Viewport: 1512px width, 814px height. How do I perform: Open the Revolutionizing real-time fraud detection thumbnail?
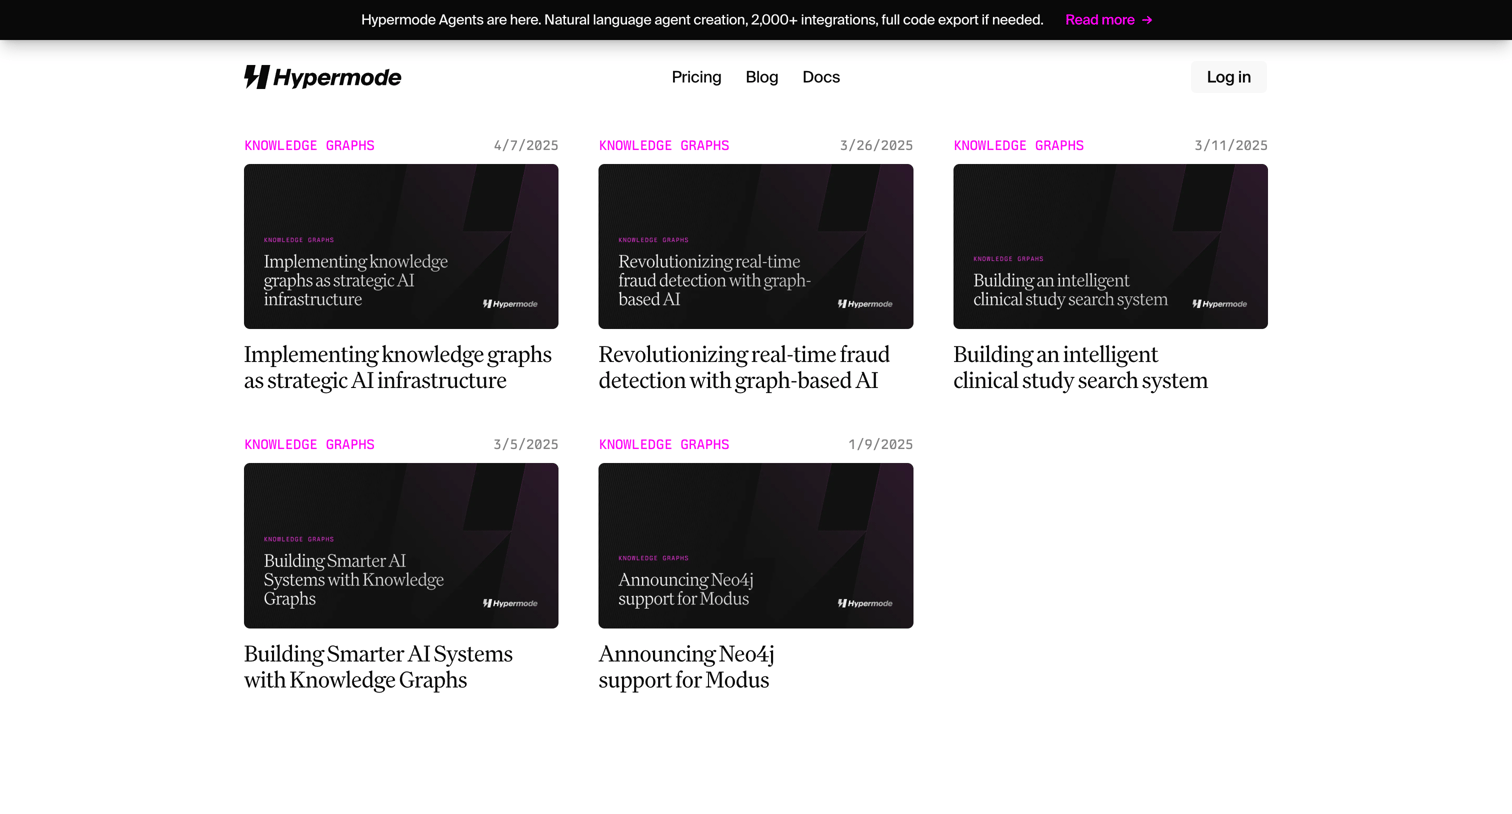pos(755,246)
